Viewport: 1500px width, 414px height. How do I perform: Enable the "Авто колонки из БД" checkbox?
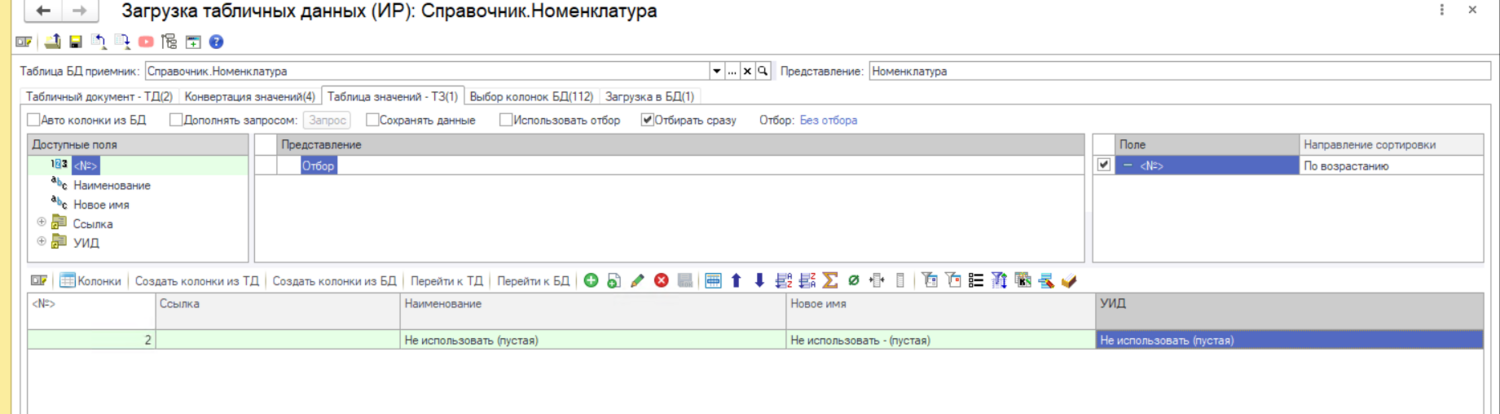pyautogui.click(x=34, y=120)
